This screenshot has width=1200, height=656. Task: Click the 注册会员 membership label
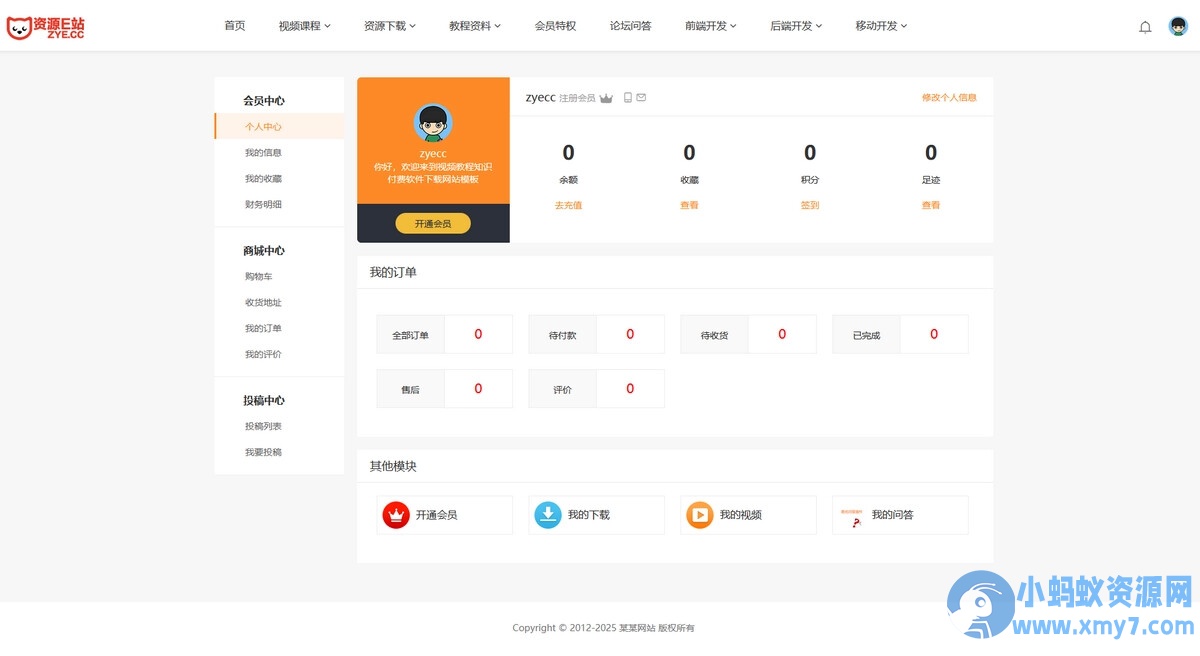click(577, 98)
